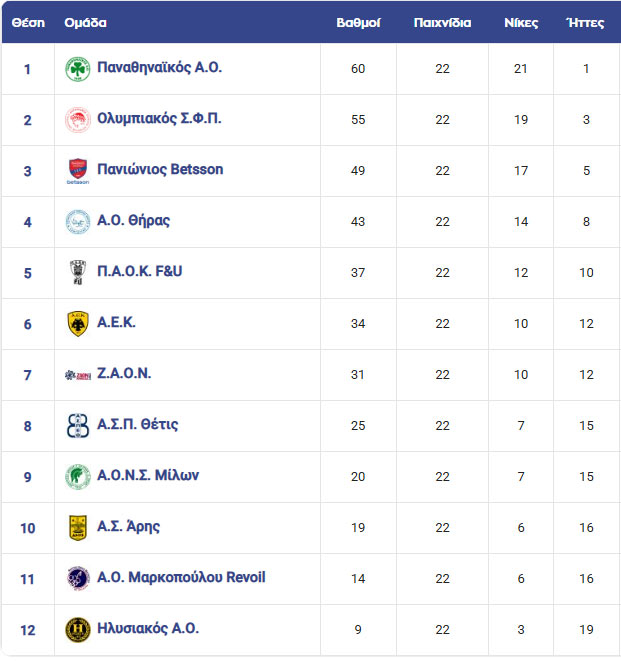This screenshot has width=621, height=661.
Task: Open Ολυμπιακός Σ.Φ.Π. team name link
Action: pos(159,118)
